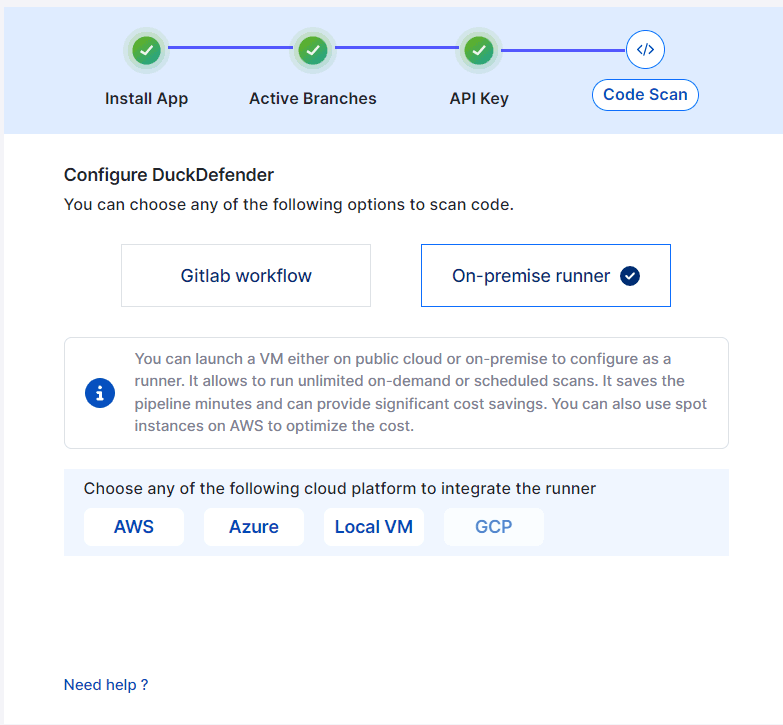Click the API Key green checkmark step icon
Image resolution: width=783 pixels, height=725 pixels.
click(479, 50)
